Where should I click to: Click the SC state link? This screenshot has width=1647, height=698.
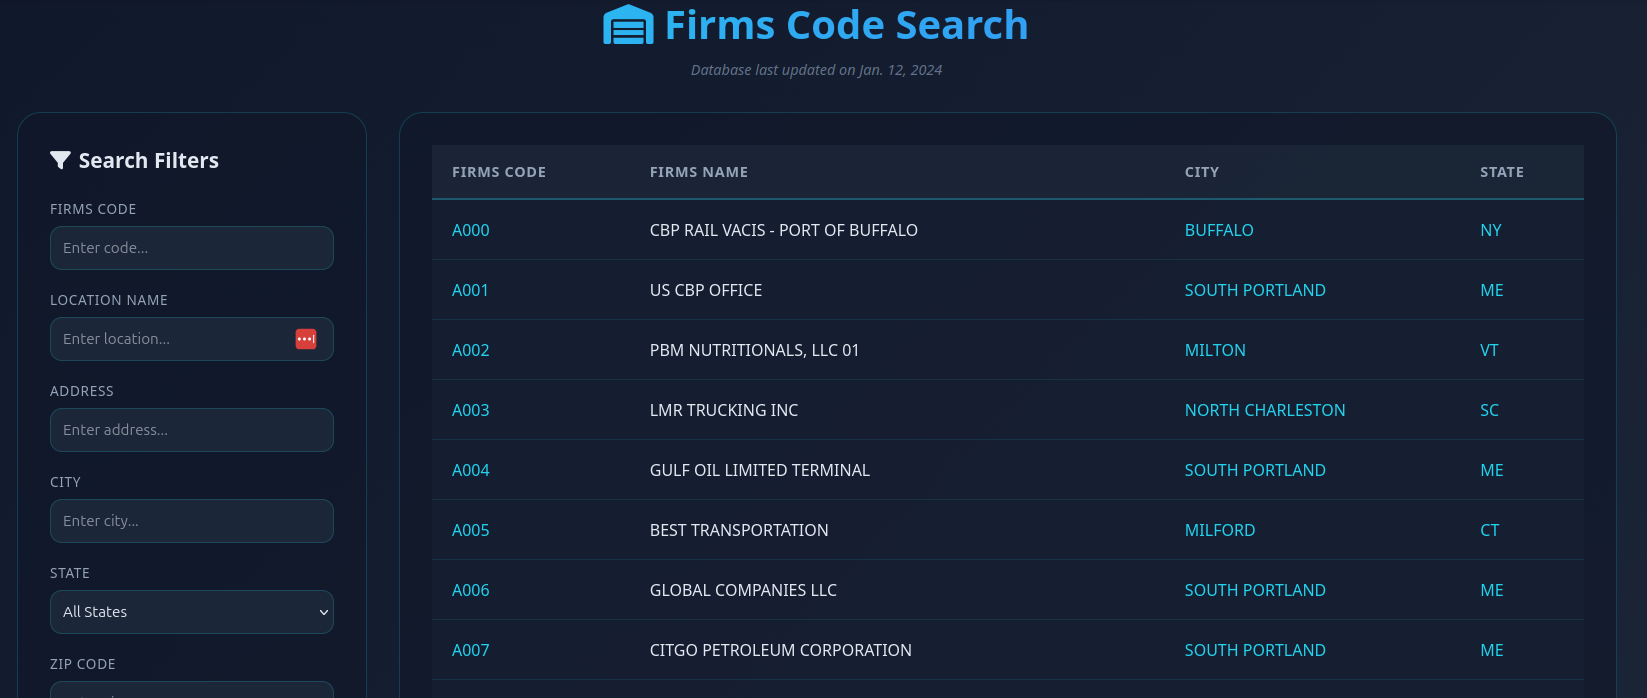(x=1489, y=410)
